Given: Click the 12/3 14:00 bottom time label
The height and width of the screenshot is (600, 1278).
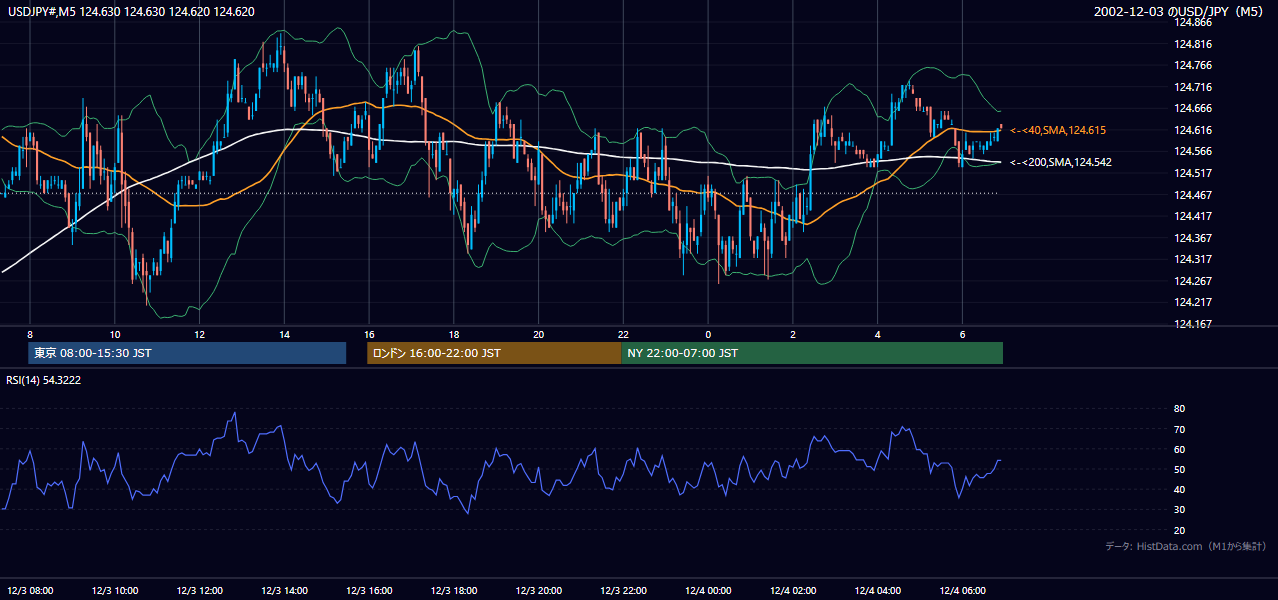Looking at the screenshot, I should pyautogui.click(x=284, y=590).
